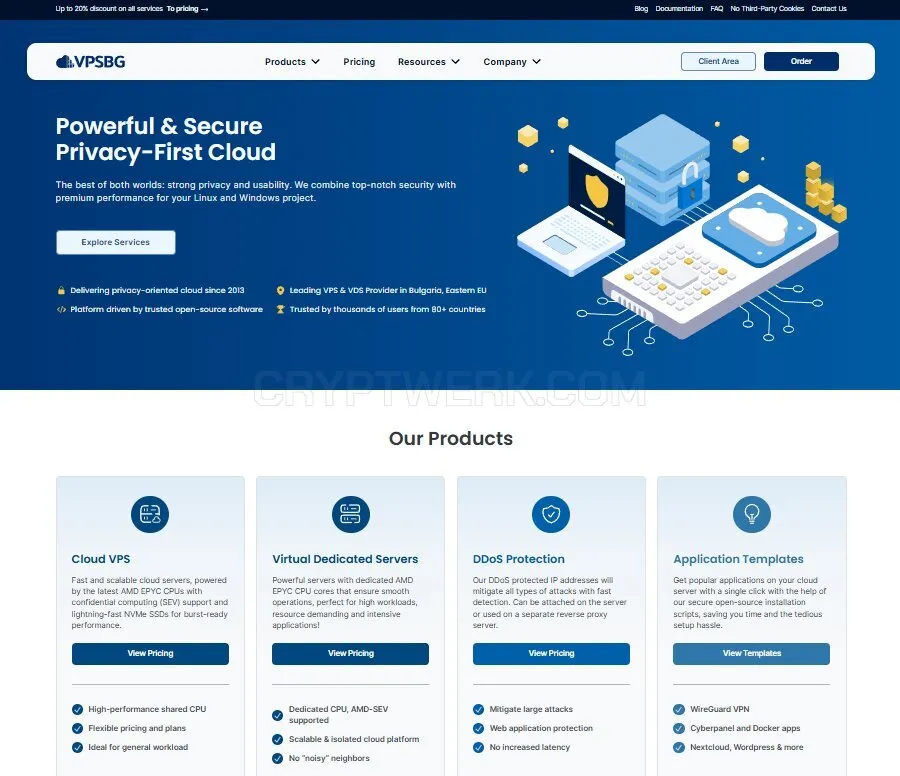
Task: View Pricing for DDoS Protection
Action: (551, 654)
